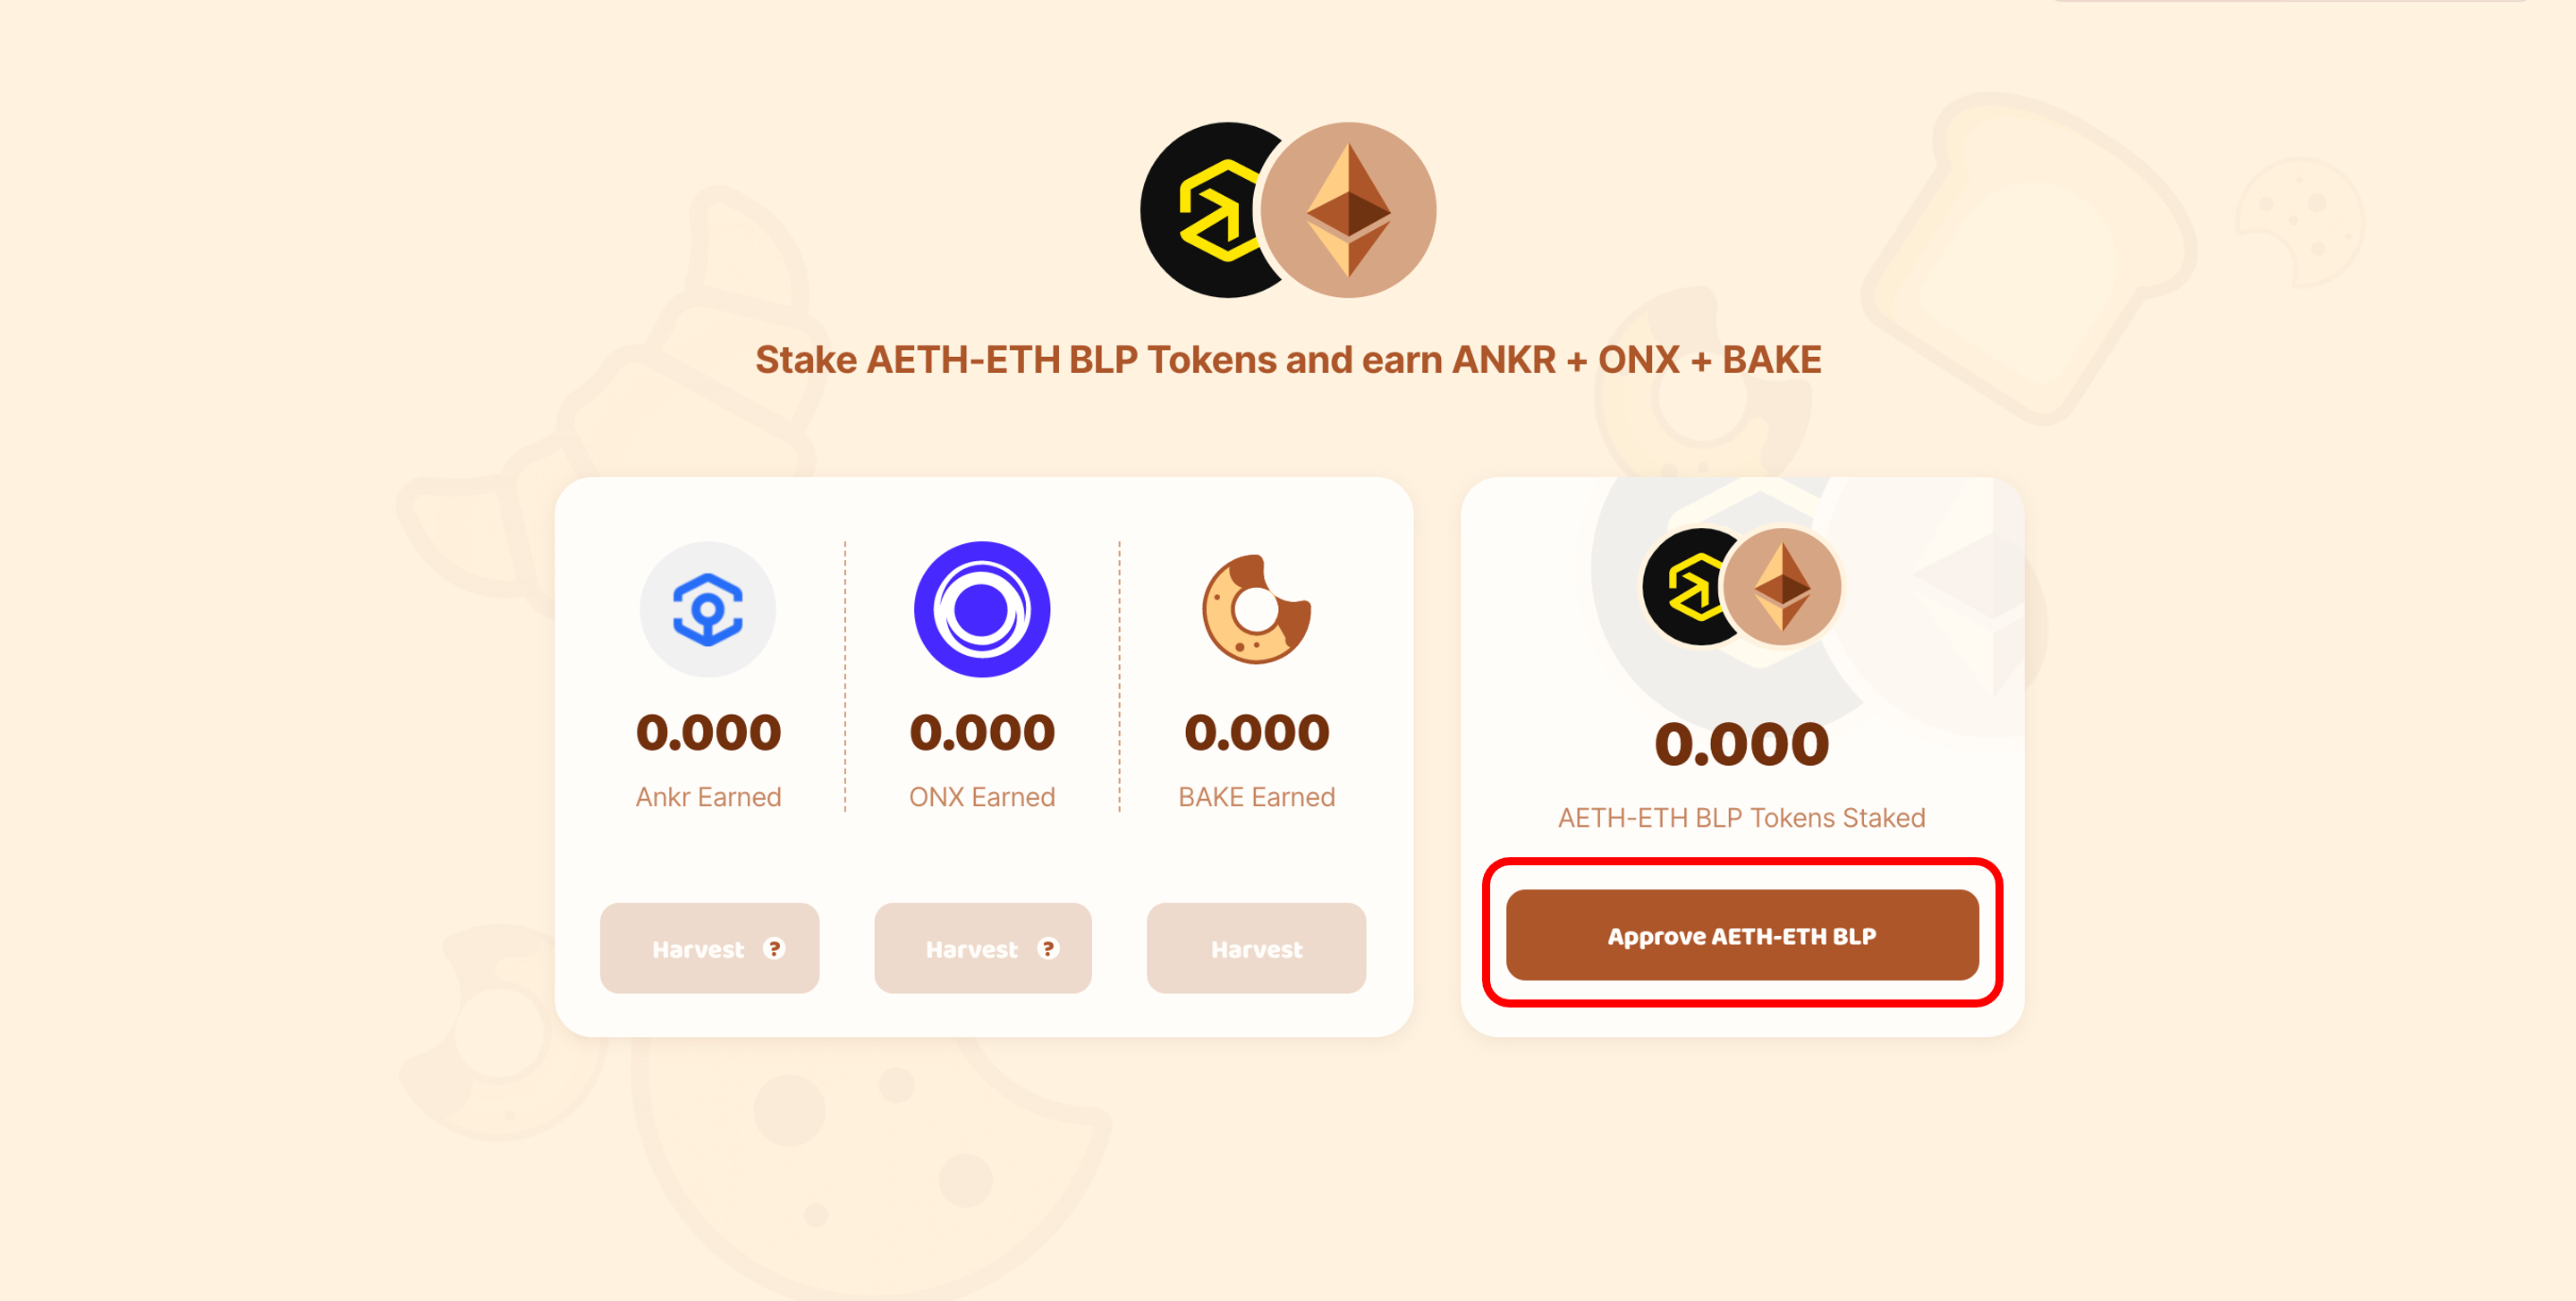Image resolution: width=2576 pixels, height=1301 pixels.
Task: Click the Ankr token icon
Action: pyautogui.click(x=708, y=609)
